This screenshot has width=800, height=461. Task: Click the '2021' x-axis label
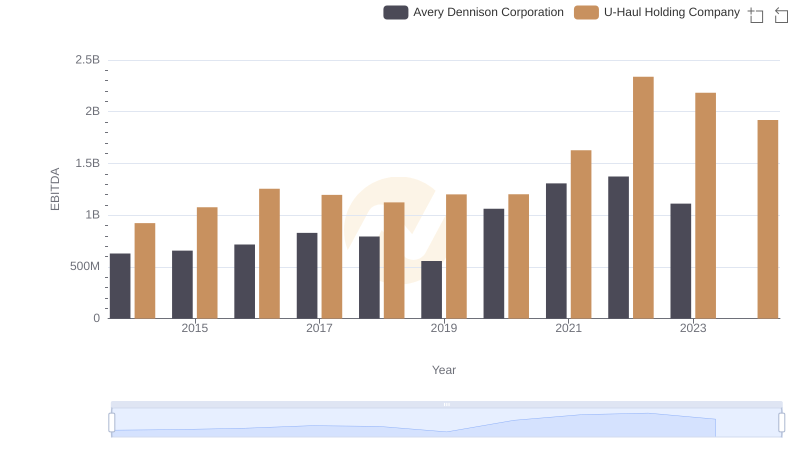568,328
